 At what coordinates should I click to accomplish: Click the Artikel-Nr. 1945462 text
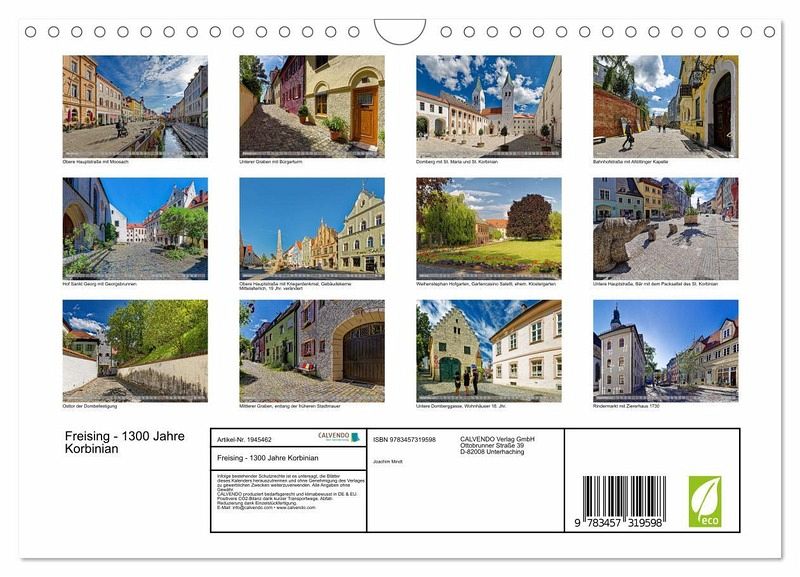(245, 439)
